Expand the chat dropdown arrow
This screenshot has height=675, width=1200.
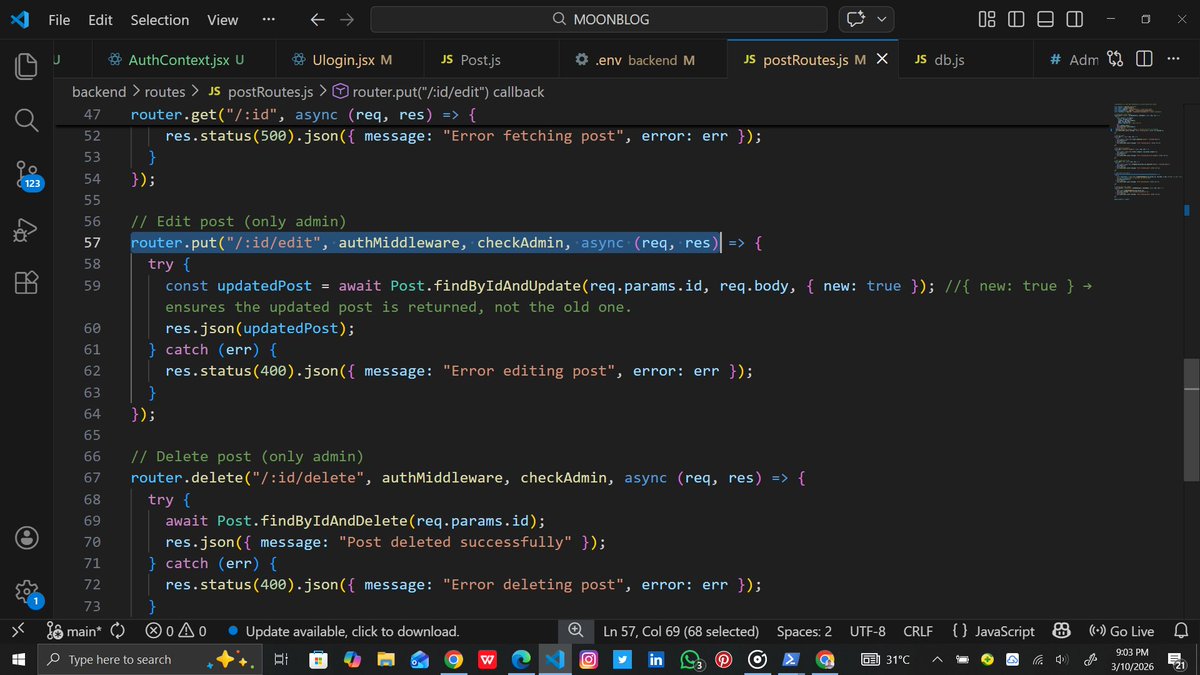point(882,19)
